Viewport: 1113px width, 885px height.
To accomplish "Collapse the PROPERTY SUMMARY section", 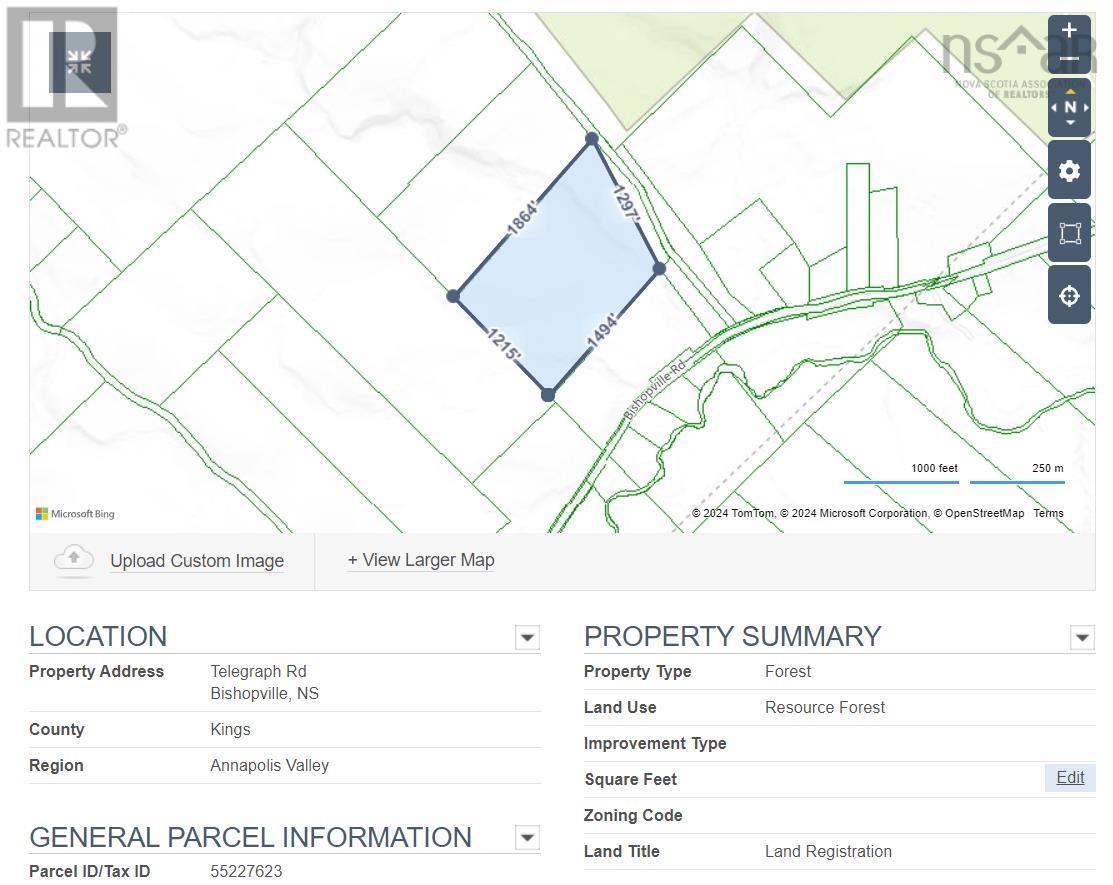I will [x=1082, y=636].
